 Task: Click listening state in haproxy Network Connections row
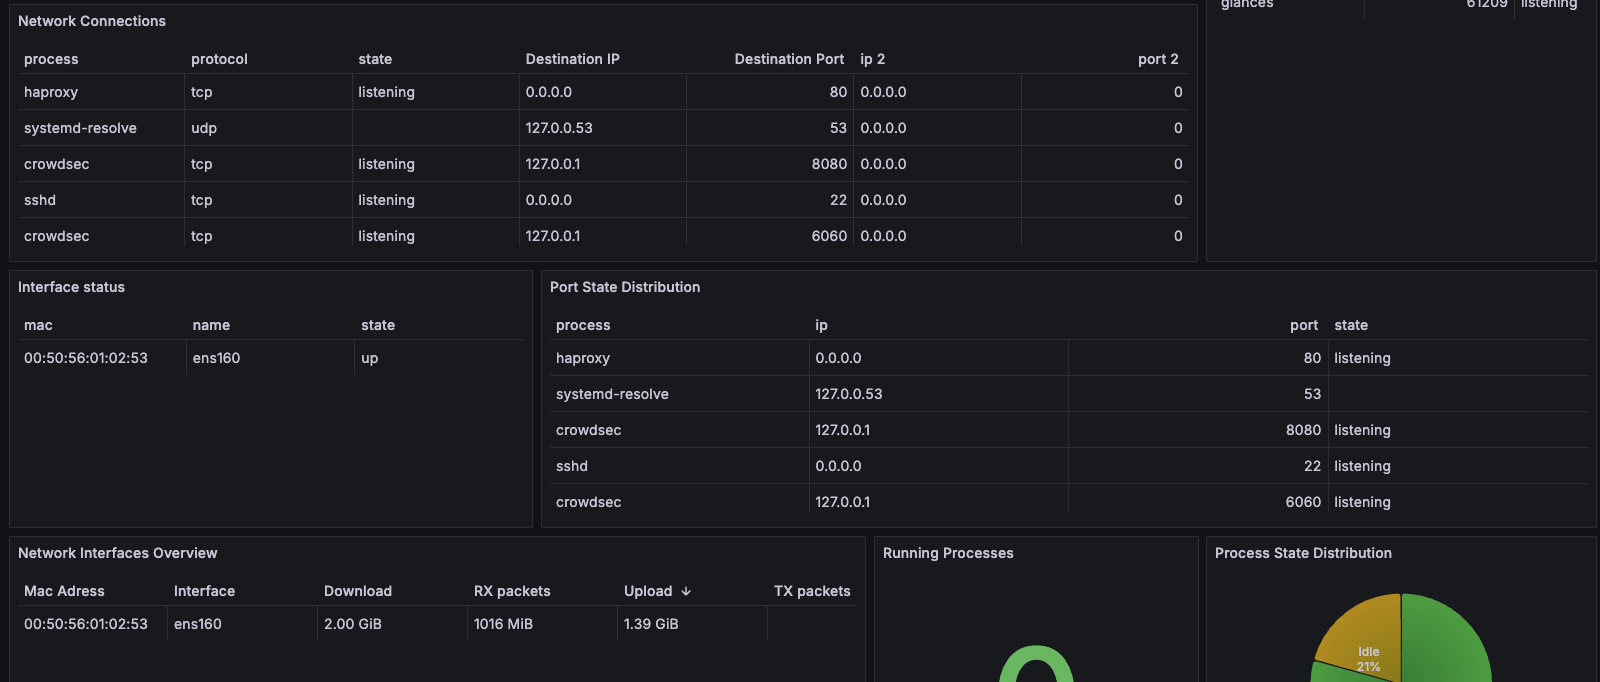point(386,92)
